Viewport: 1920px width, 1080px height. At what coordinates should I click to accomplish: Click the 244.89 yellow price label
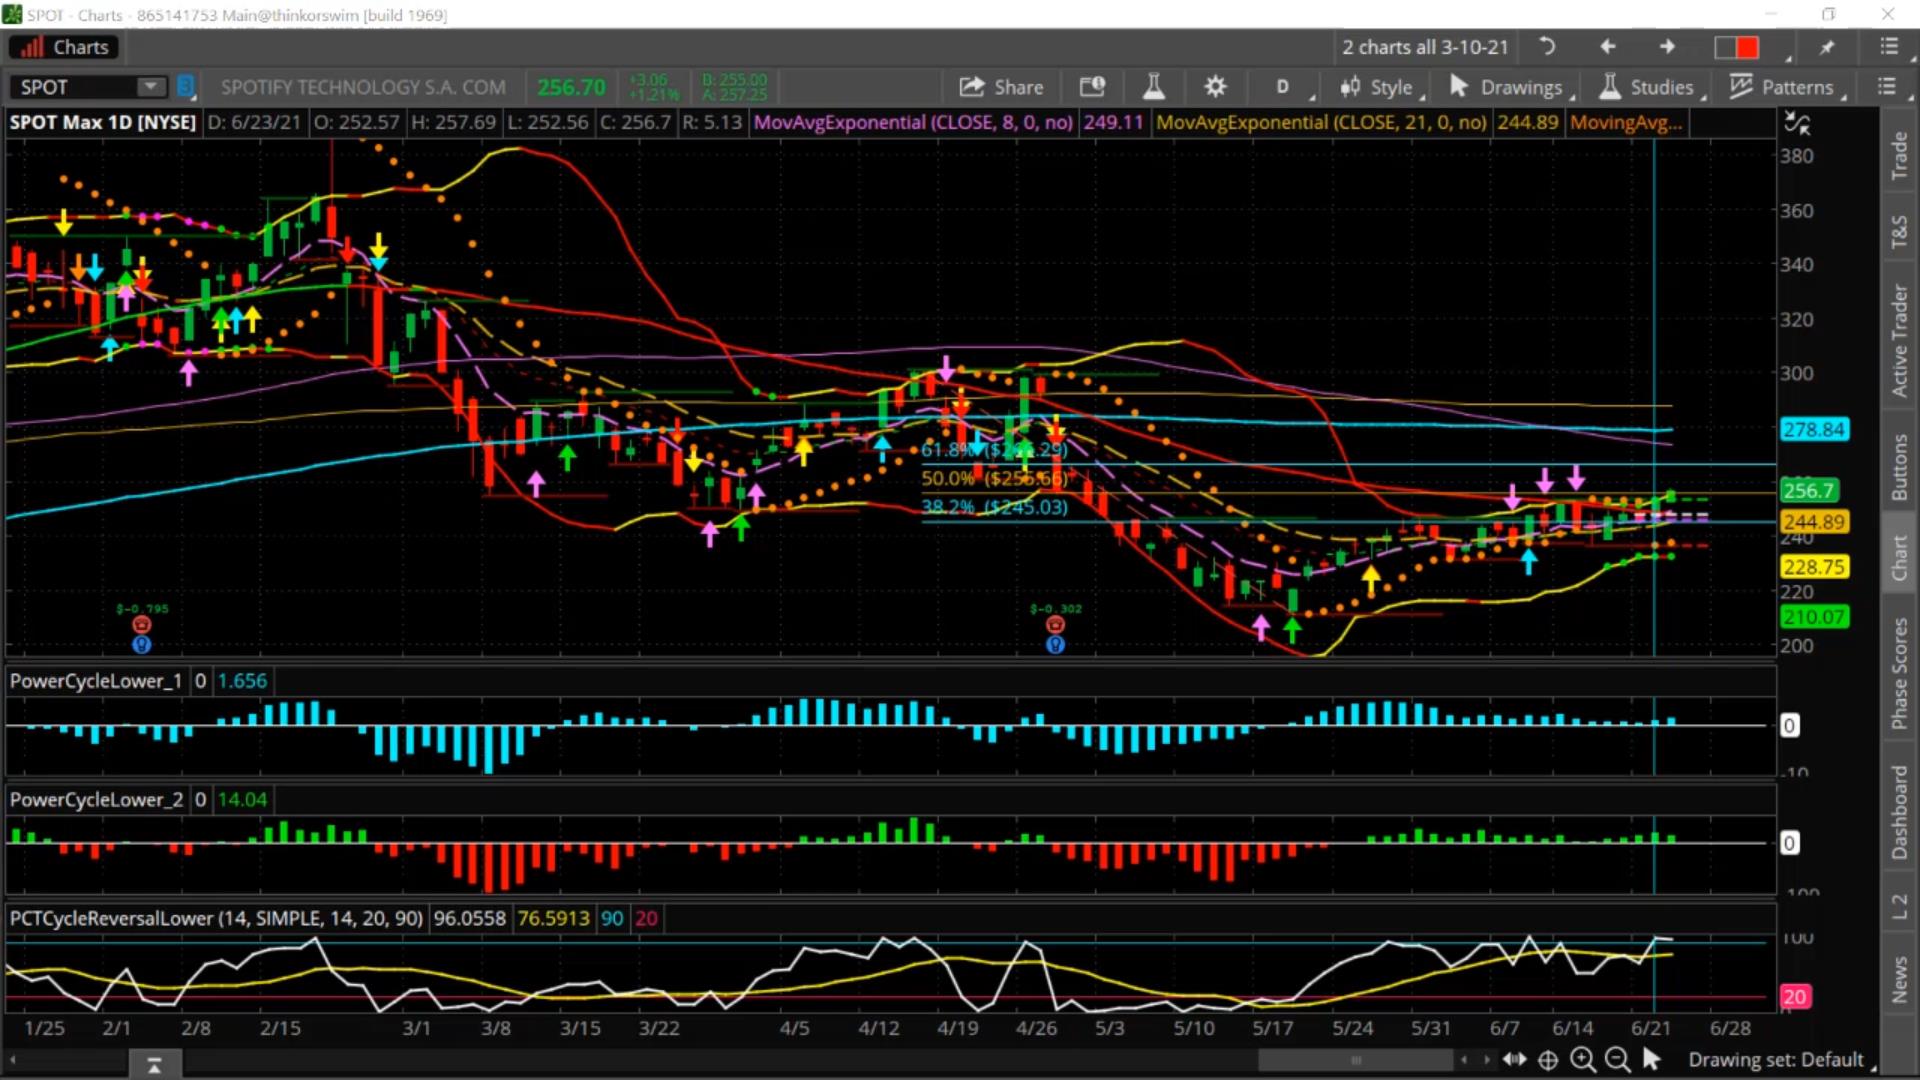click(1814, 522)
